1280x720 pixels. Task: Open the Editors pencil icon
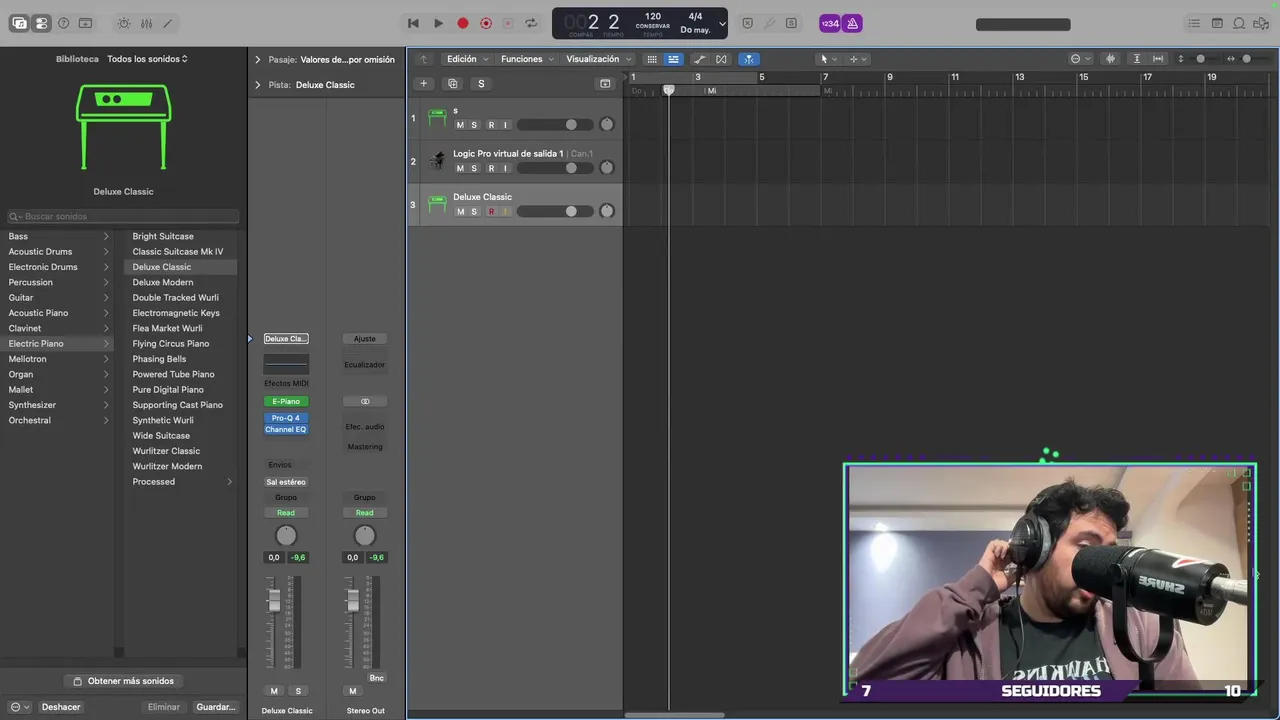click(x=167, y=23)
